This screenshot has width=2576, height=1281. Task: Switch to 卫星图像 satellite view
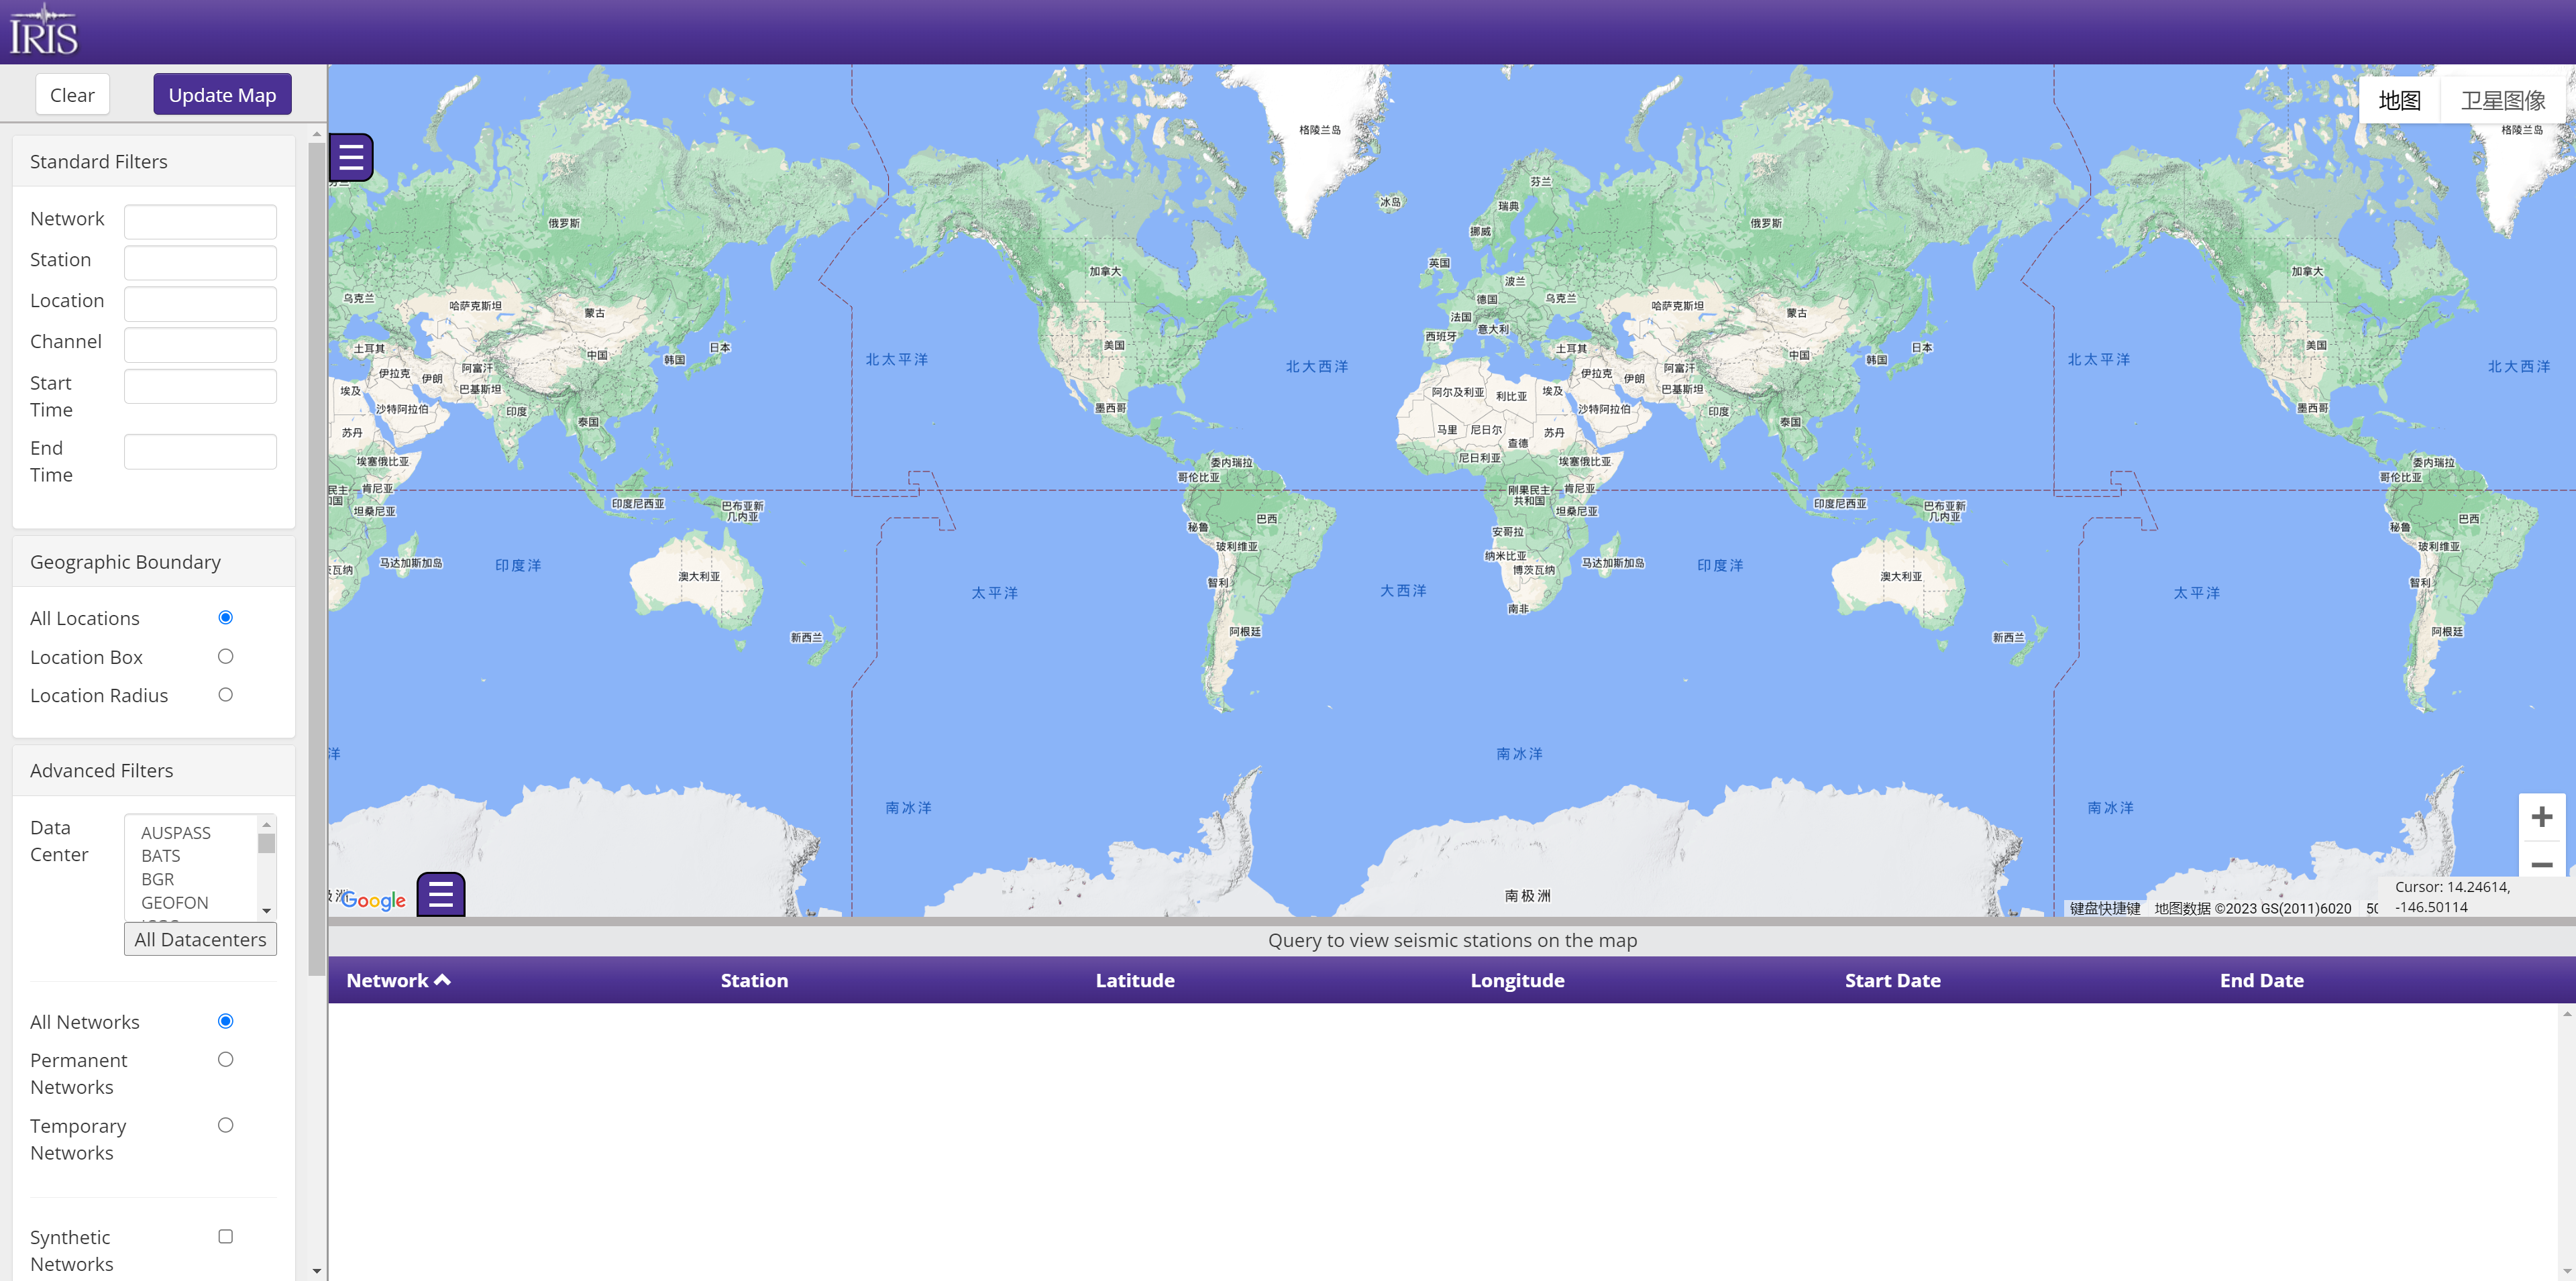point(2503,100)
